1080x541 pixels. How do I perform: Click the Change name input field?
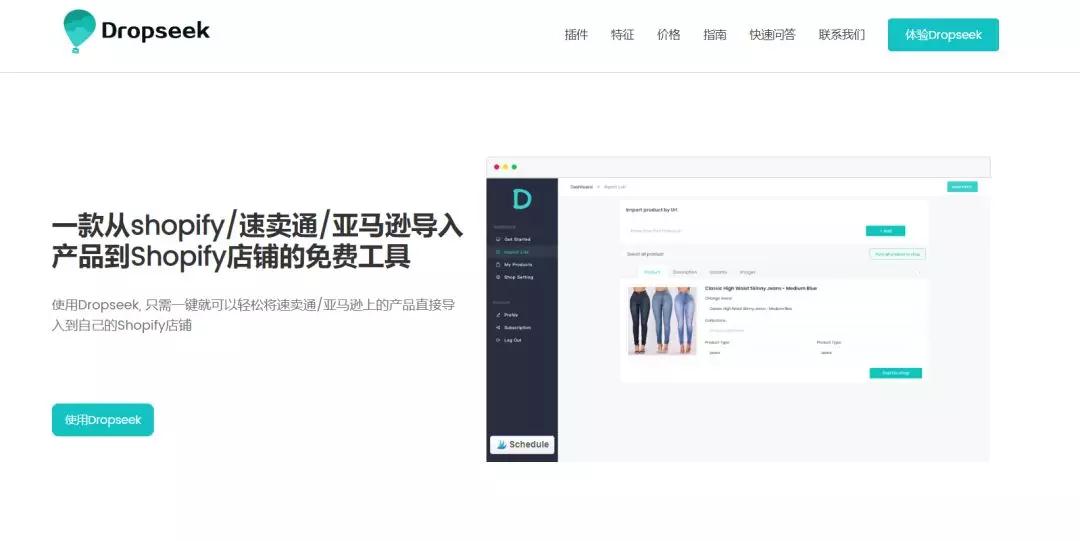pyautogui.click(x=811, y=309)
